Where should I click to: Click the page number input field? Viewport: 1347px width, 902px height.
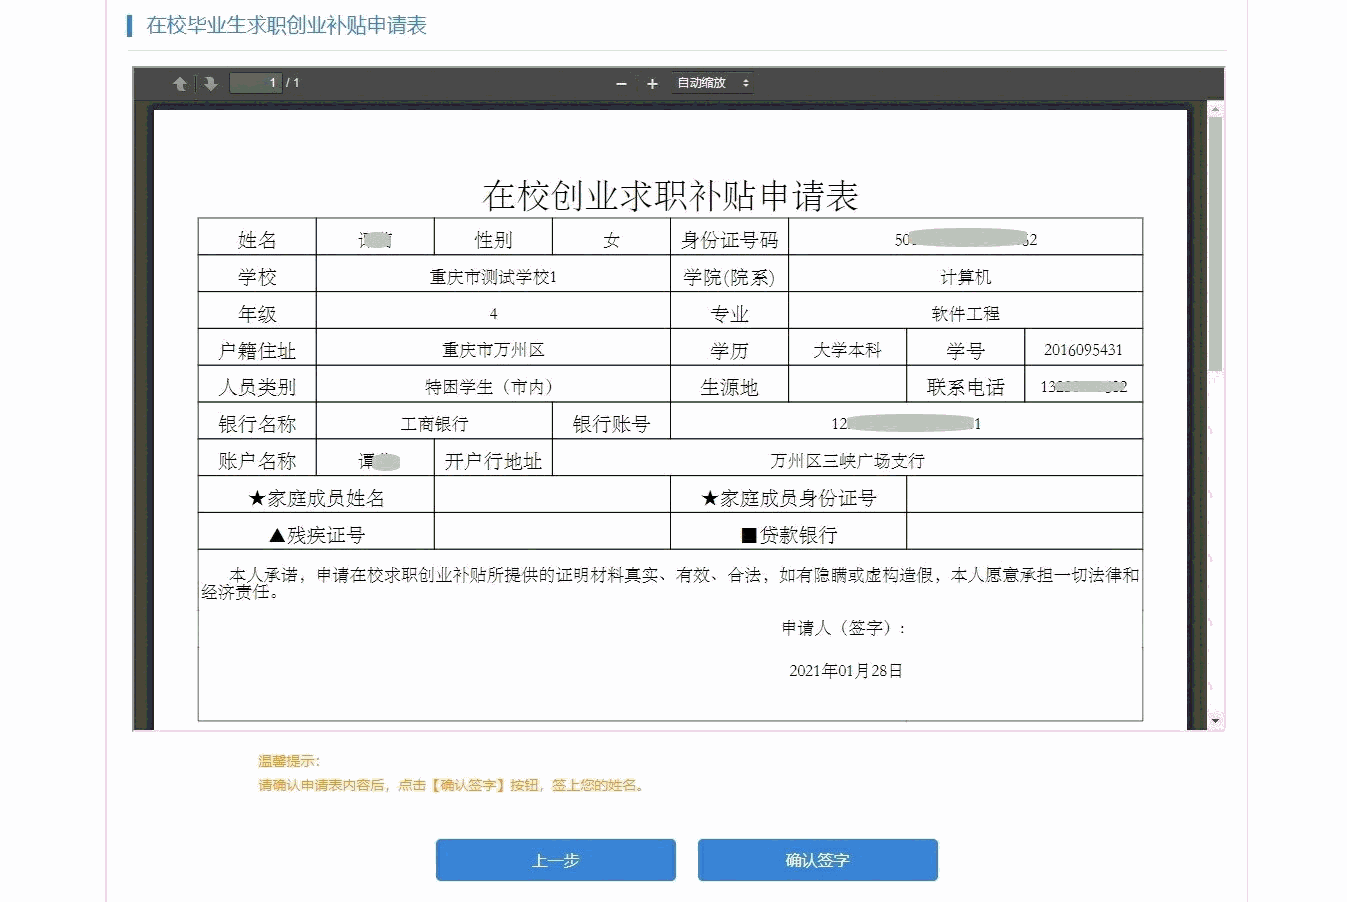[256, 83]
